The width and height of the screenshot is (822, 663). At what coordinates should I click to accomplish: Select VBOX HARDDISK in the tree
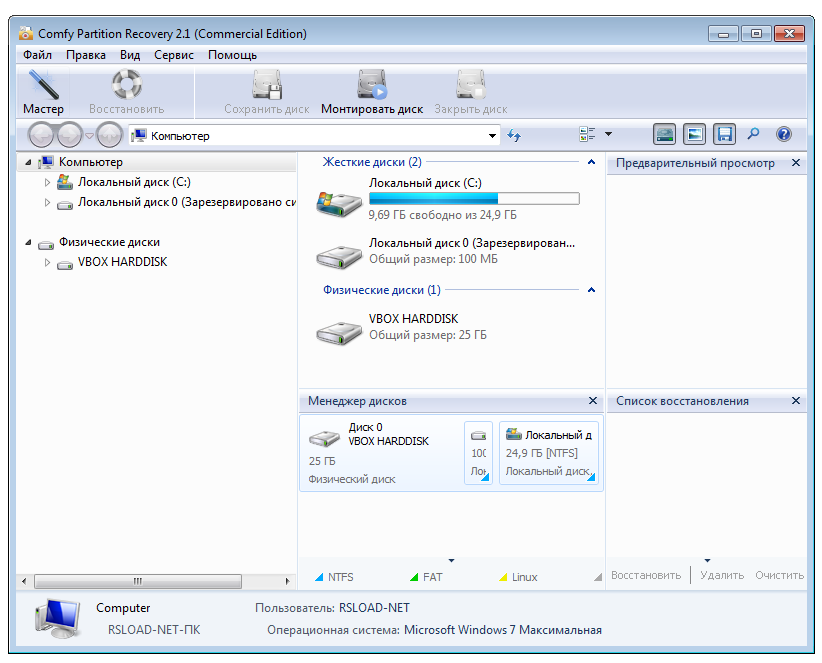click(x=123, y=262)
